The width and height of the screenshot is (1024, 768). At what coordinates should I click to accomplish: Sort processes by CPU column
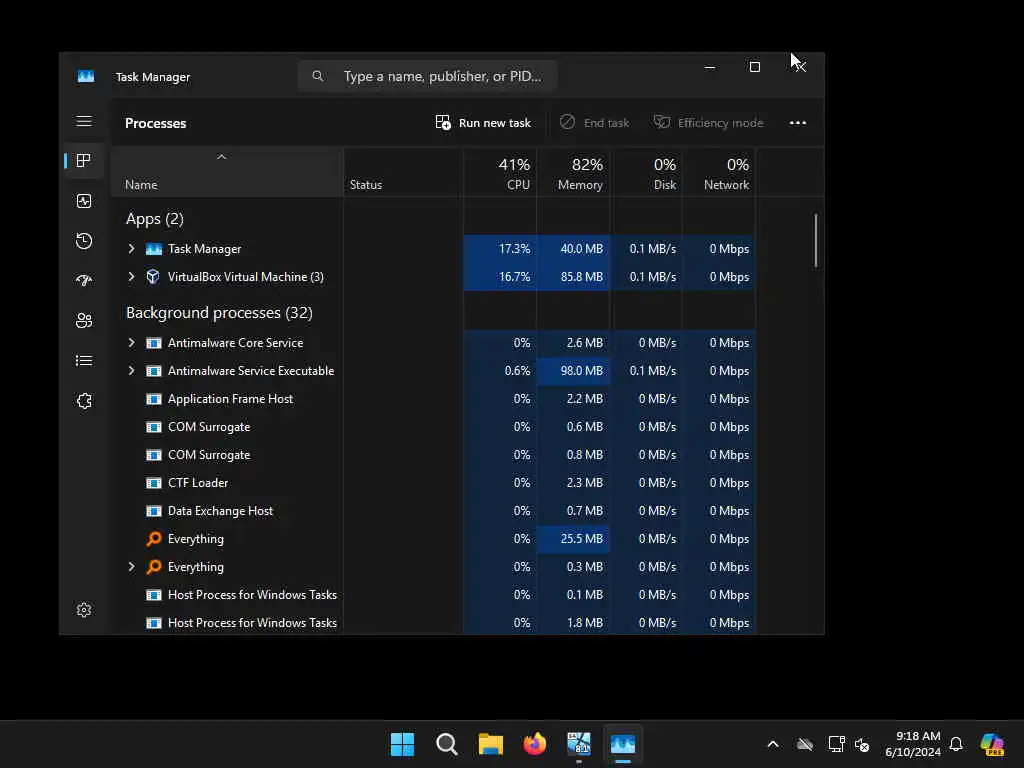[500, 172]
